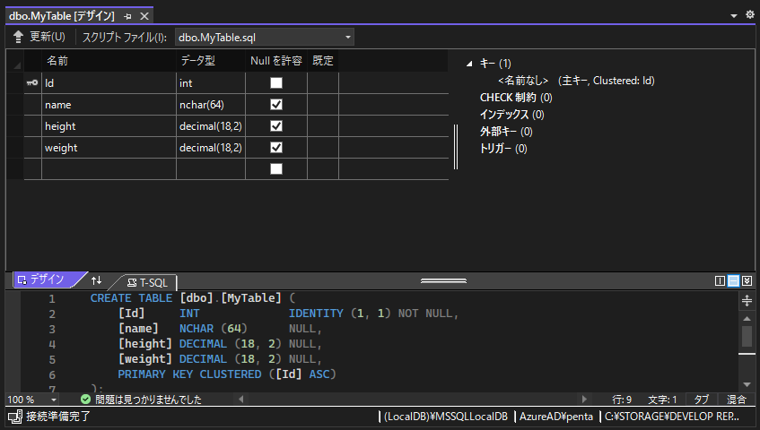Check Null allowed on the empty new row
Viewport: 760px width, 430px height.
[276, 169]
